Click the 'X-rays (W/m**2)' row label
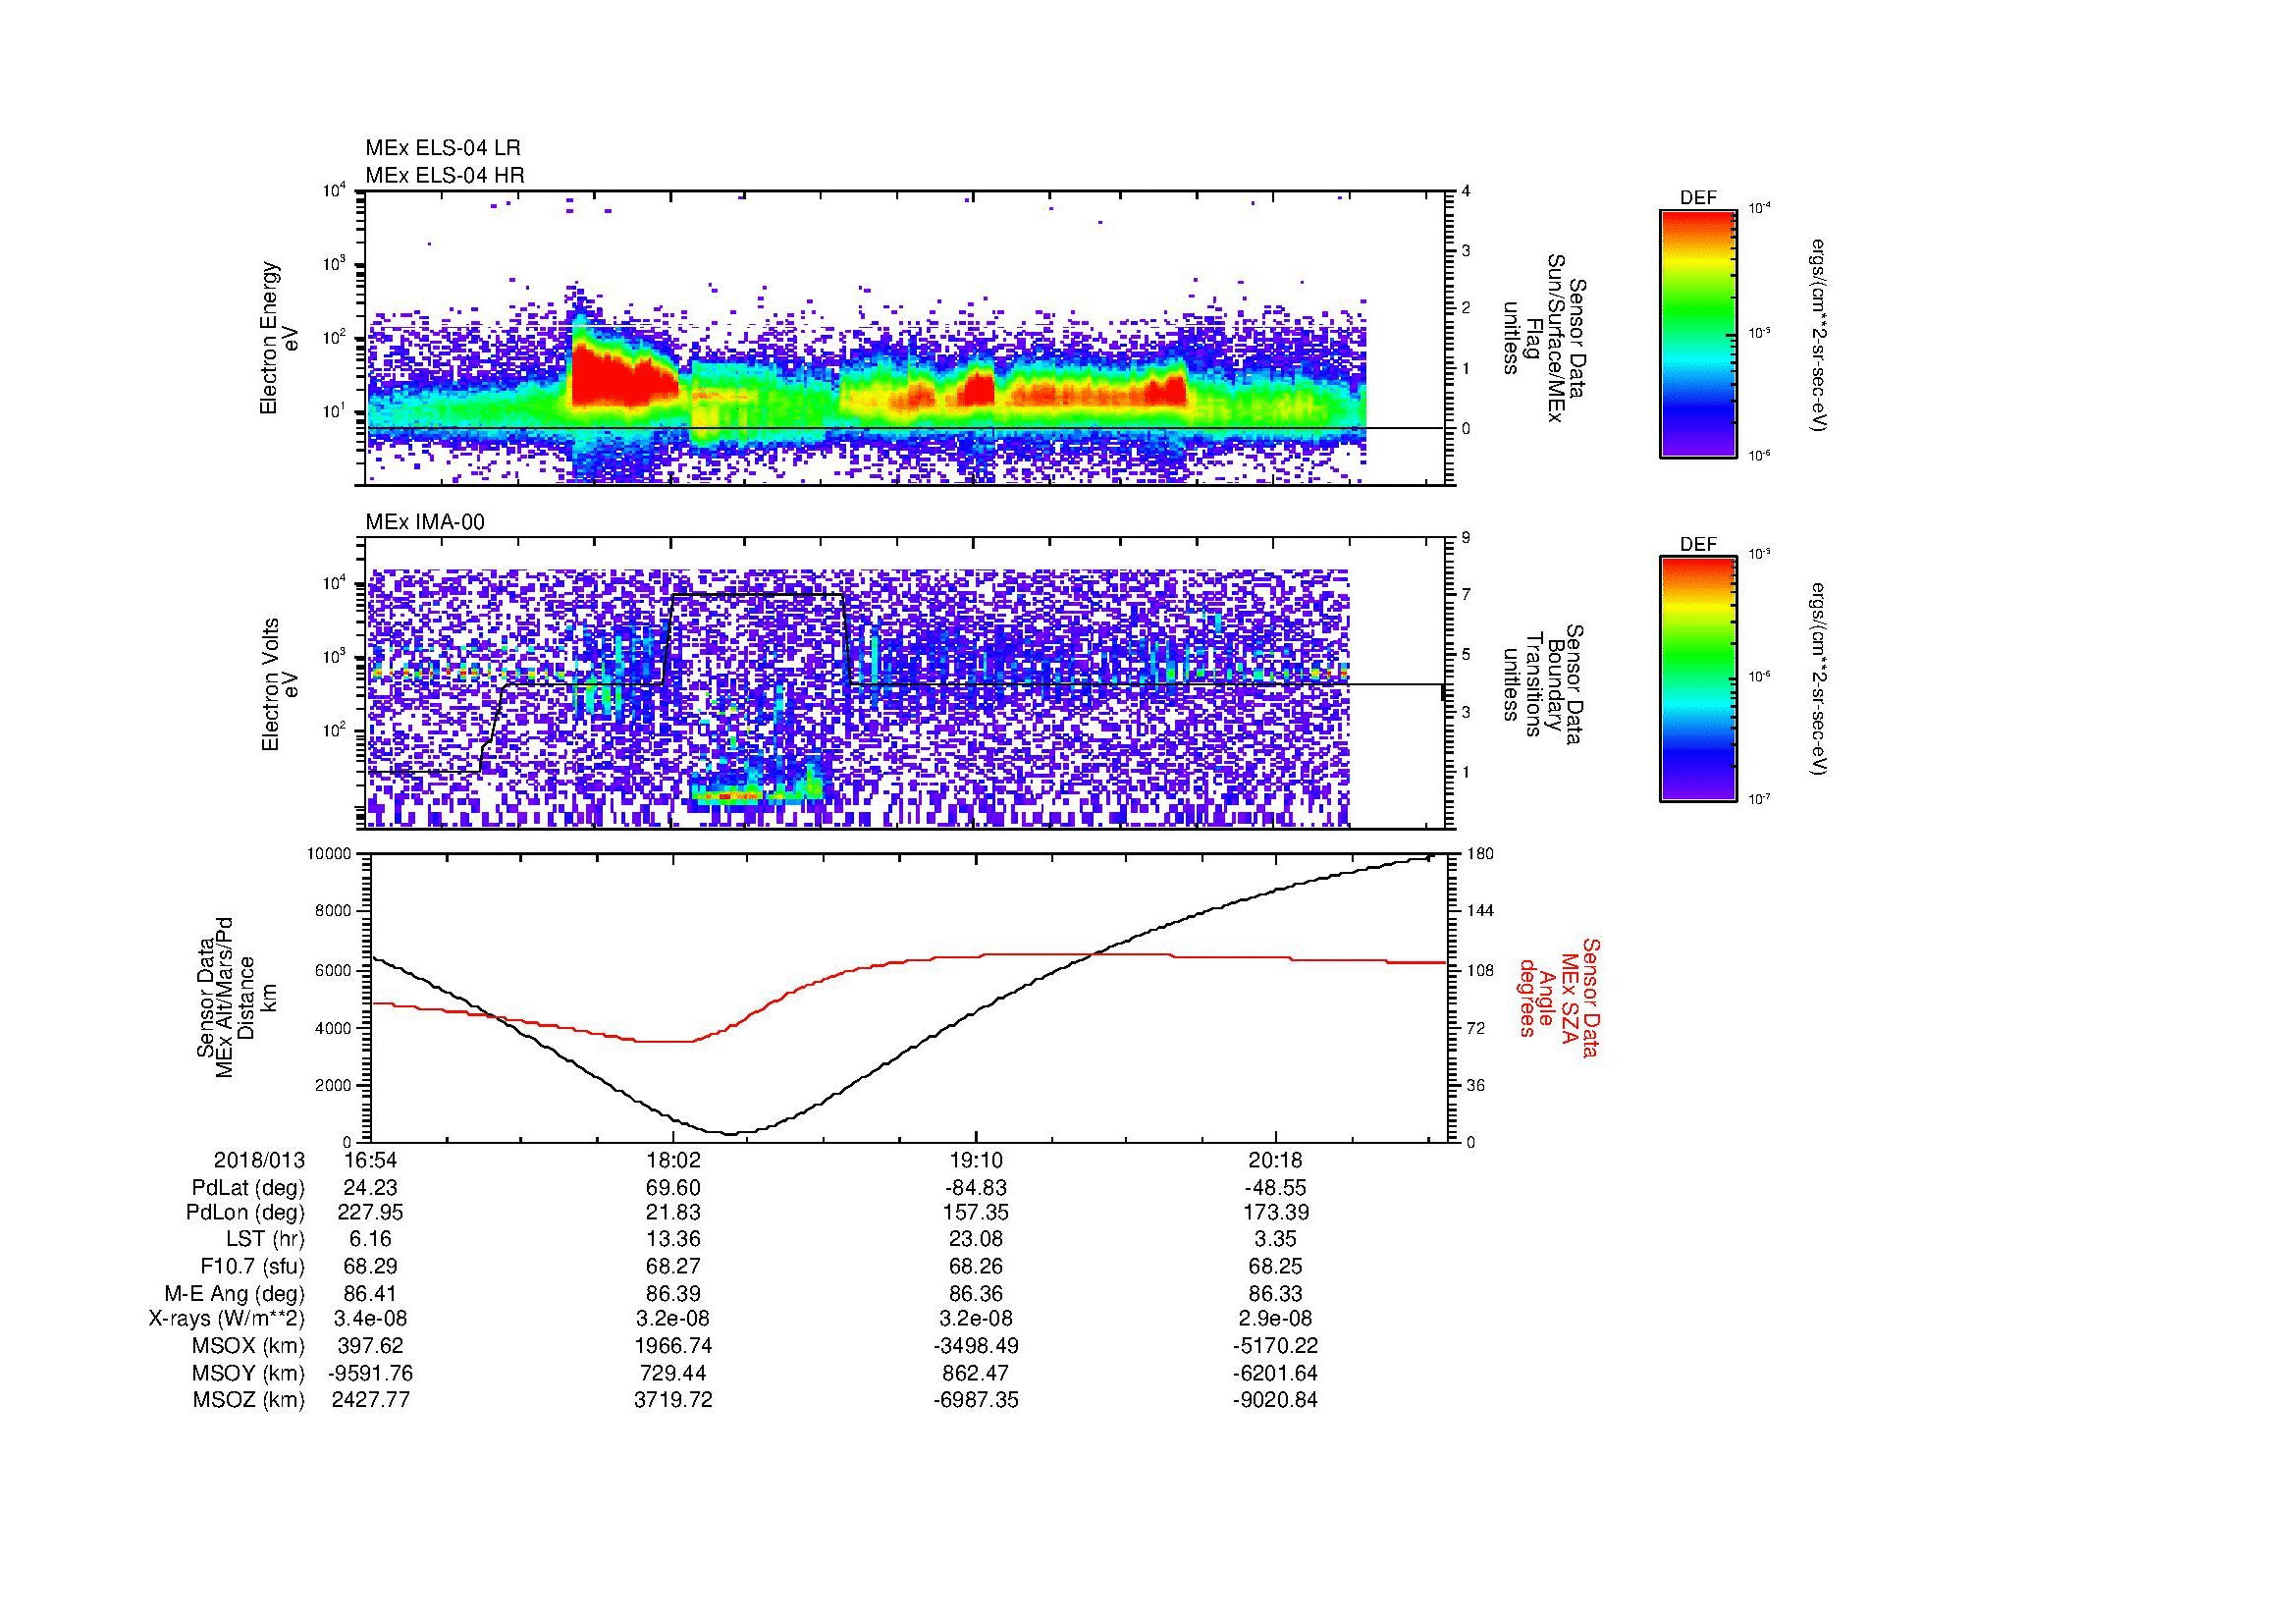2296x1623 pixels. pos(227,1319)
